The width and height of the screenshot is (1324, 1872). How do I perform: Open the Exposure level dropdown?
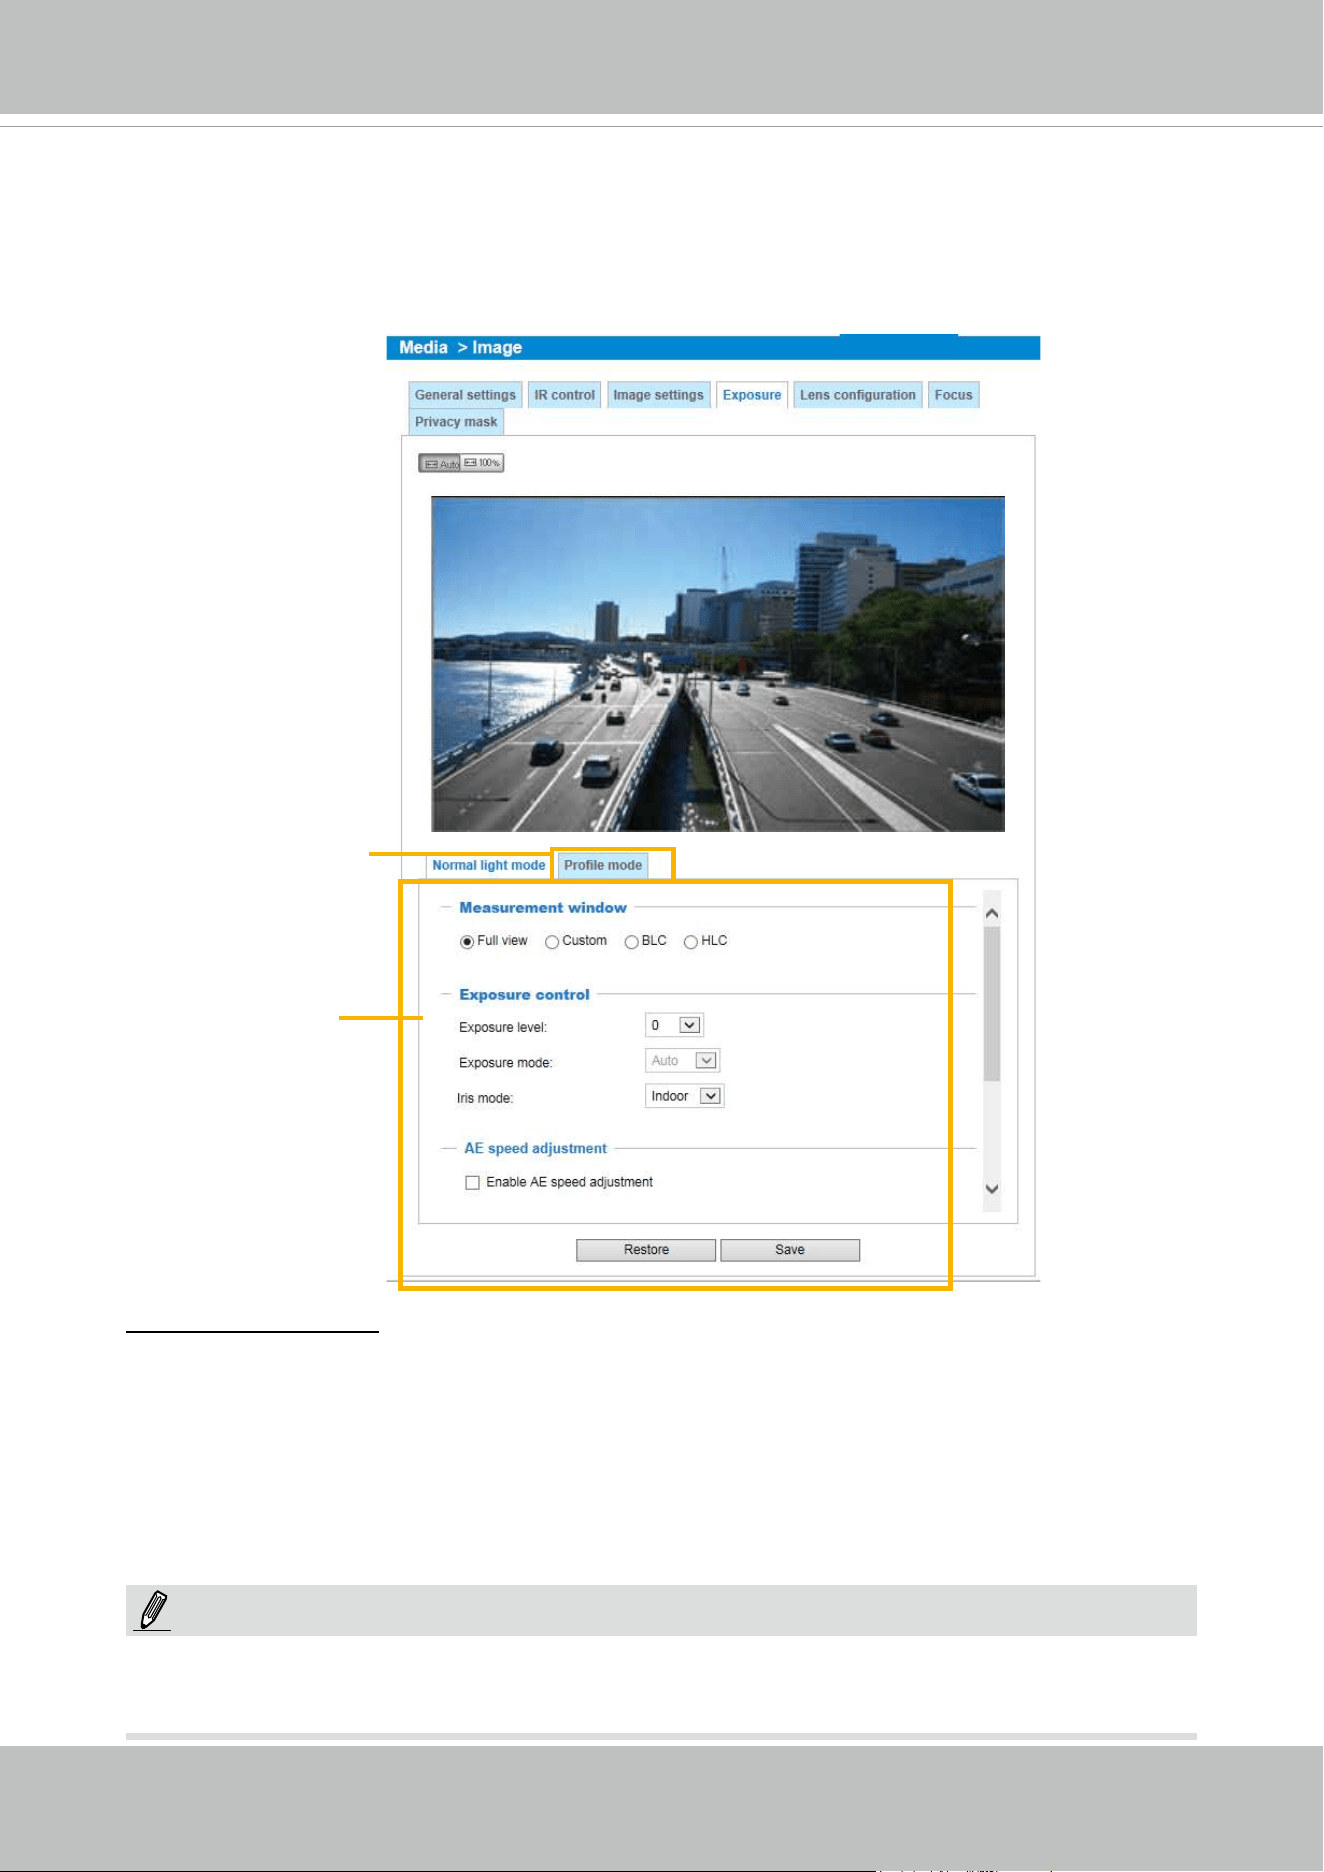pyautogui.click(x=675, y=1025)
